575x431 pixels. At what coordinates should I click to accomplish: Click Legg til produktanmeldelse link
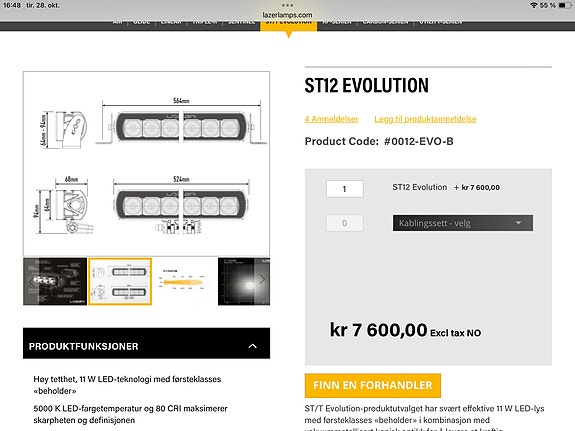(x=425, y=119)
